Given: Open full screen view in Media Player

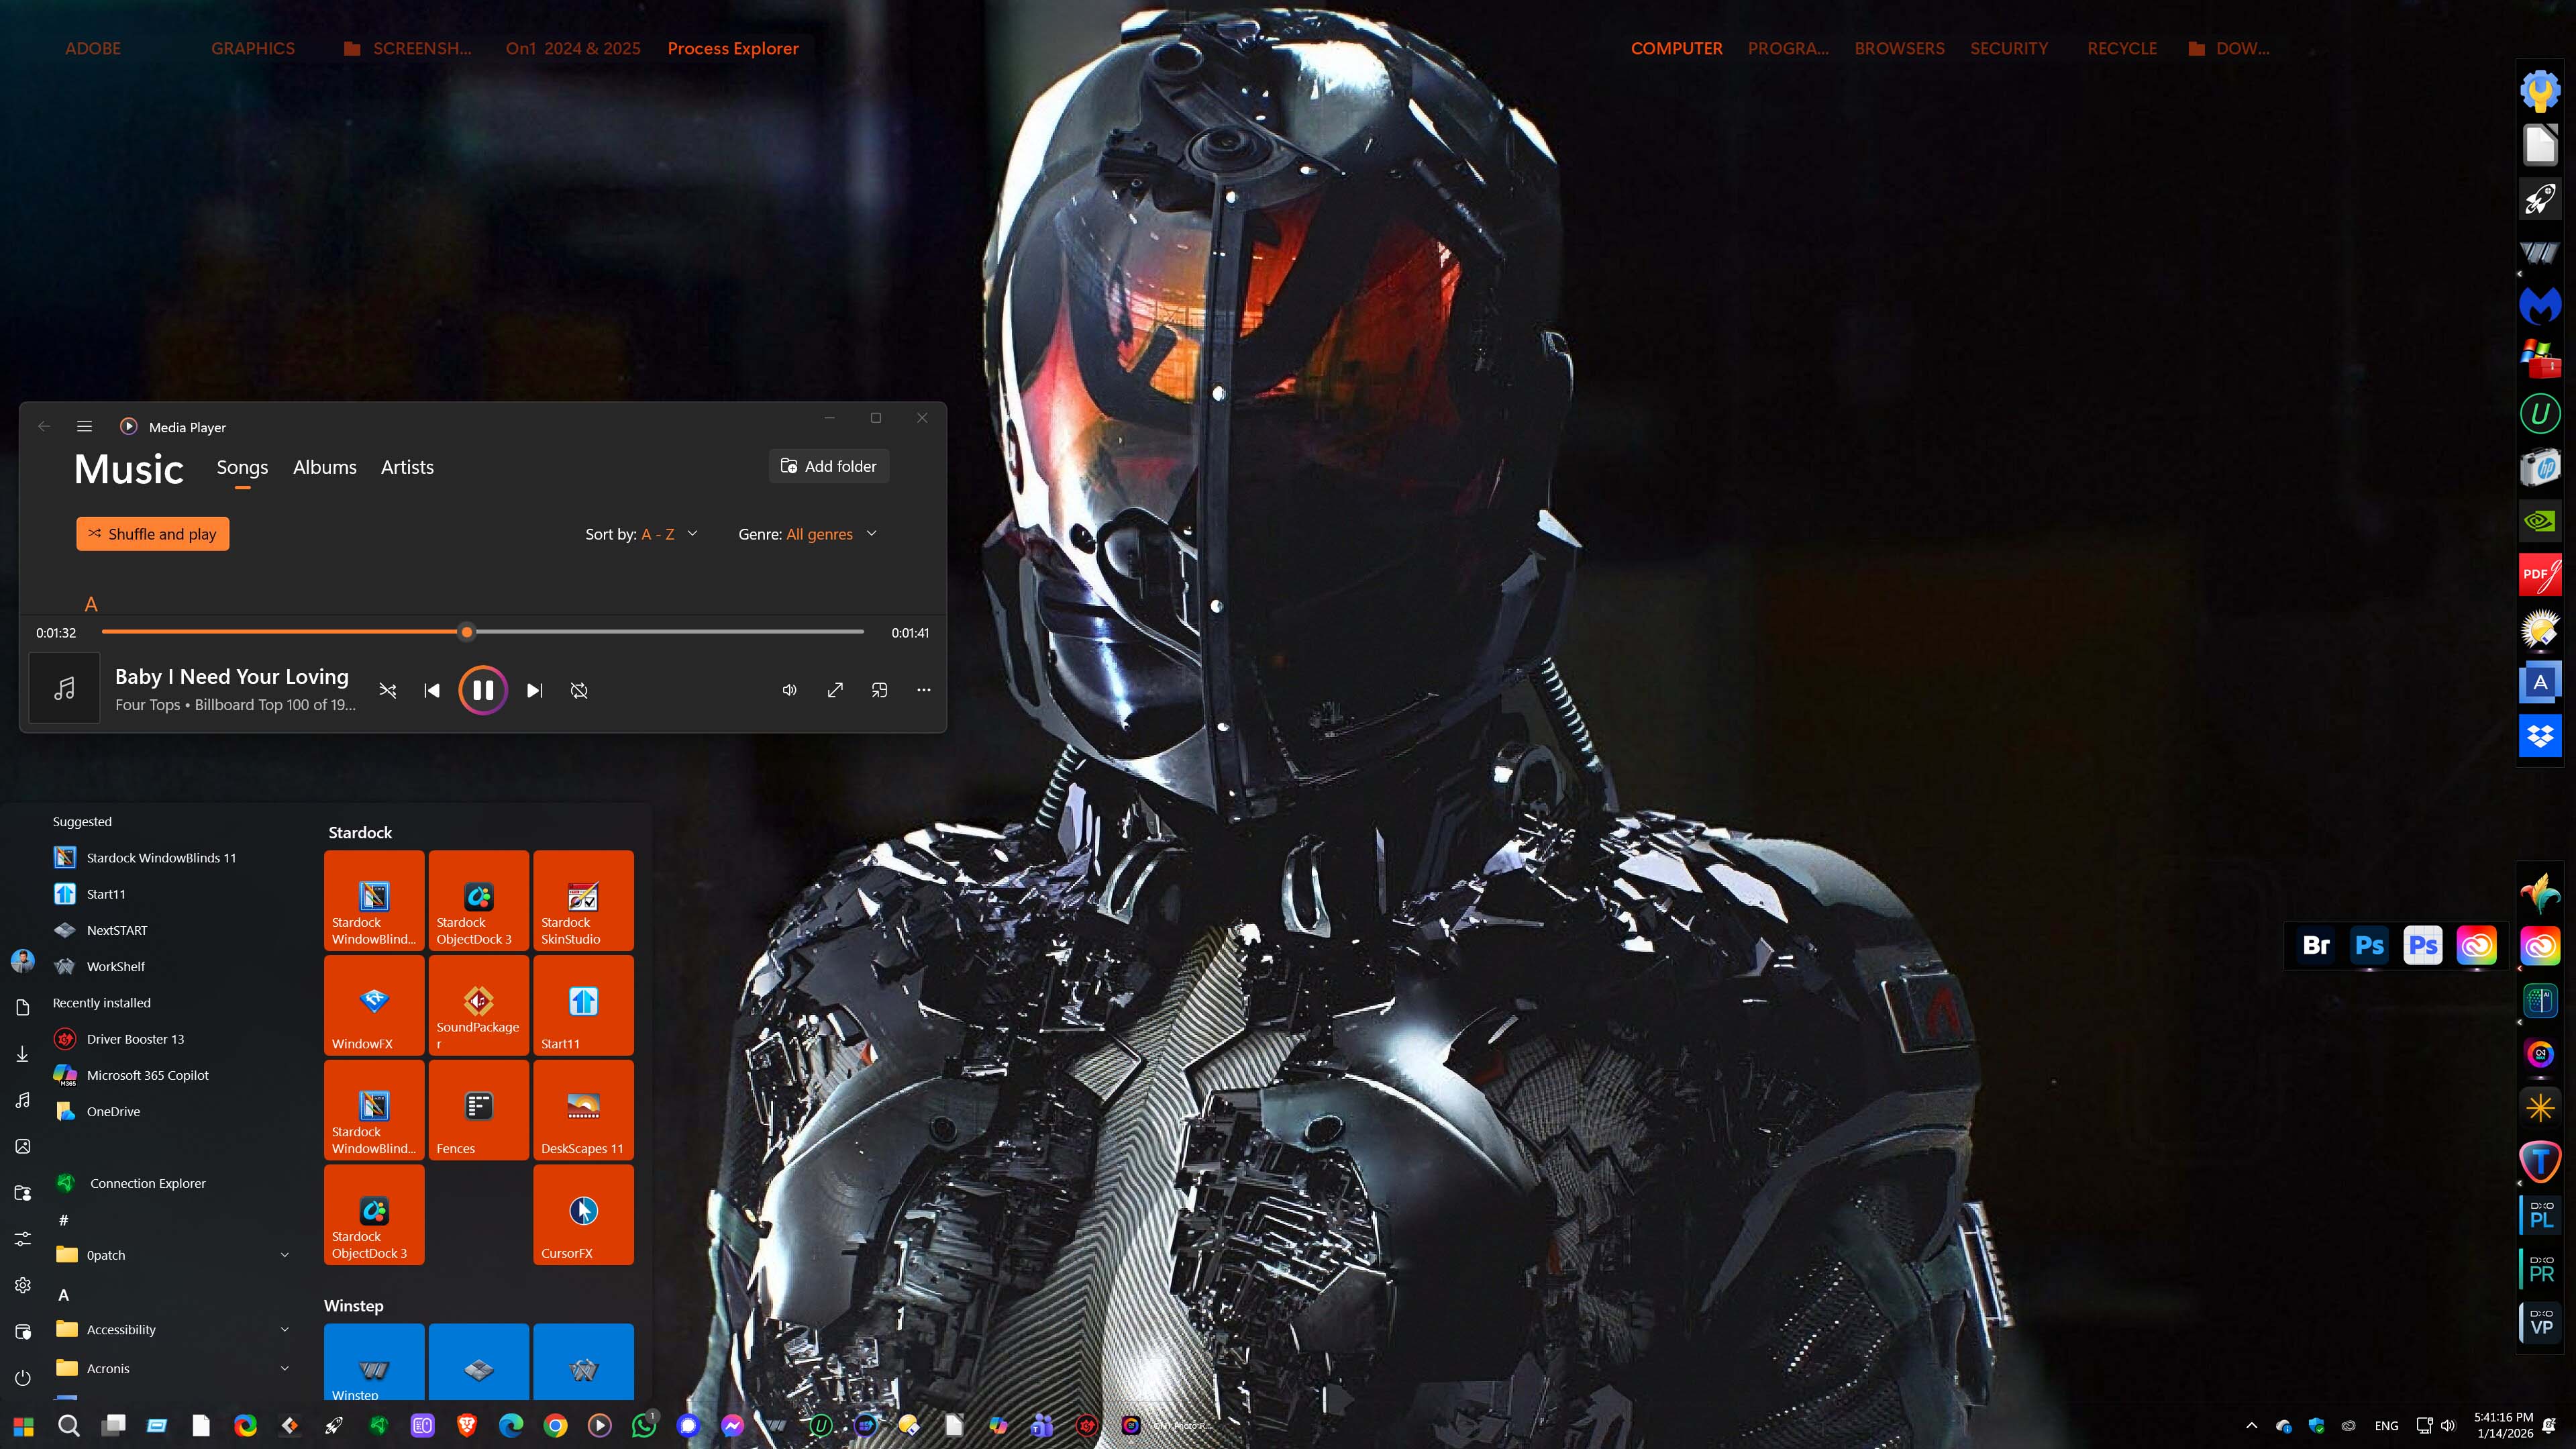Looking at the screenshot, I should tap(835, 690).
